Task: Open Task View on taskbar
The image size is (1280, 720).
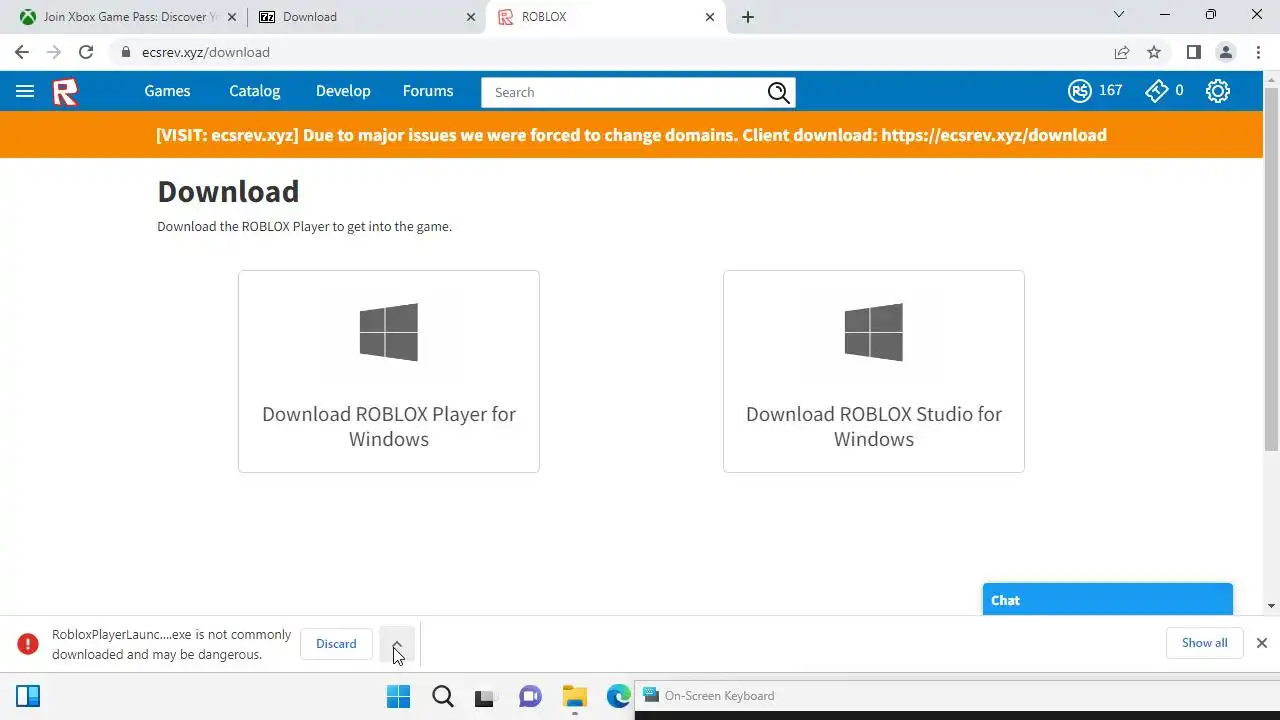Action: pyautogui.click(x=485, y=697)
